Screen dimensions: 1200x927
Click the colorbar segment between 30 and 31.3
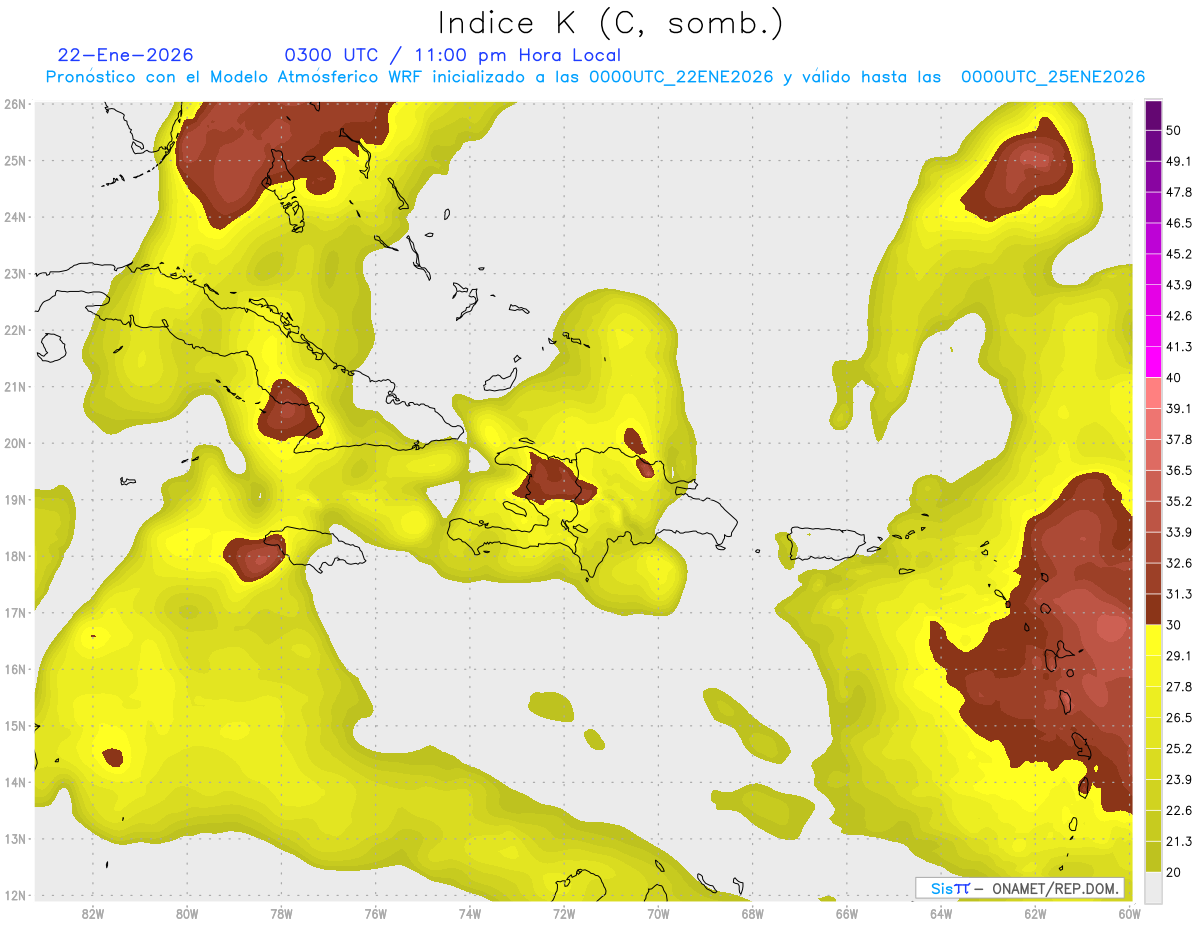1153,609
